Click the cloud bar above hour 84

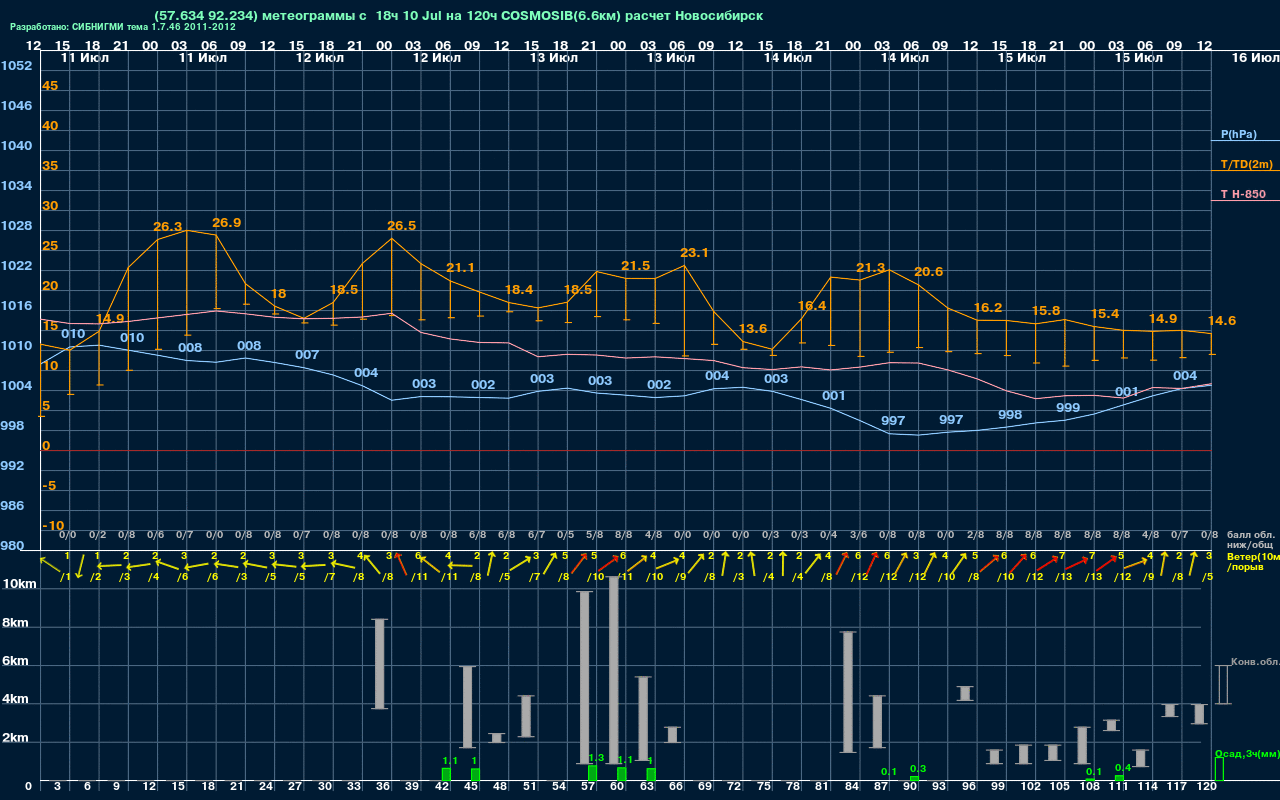[x=848, y=692]
